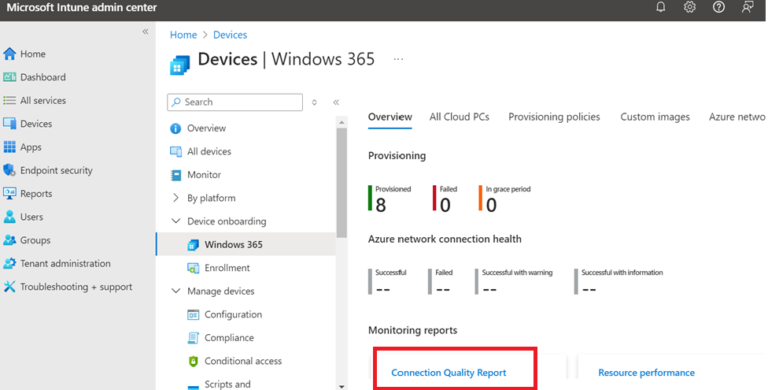768x390 pixels.
Task: Click the Devices menu scrollbar thumb
Action: click(342, 182)
